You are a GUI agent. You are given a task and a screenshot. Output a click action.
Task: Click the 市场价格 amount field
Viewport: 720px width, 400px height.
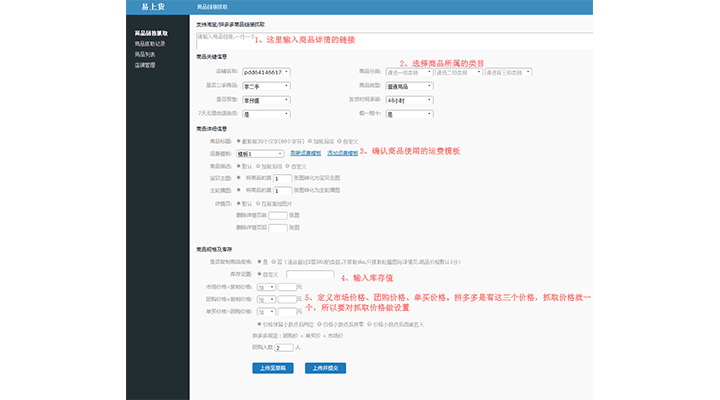coord(287,287)
